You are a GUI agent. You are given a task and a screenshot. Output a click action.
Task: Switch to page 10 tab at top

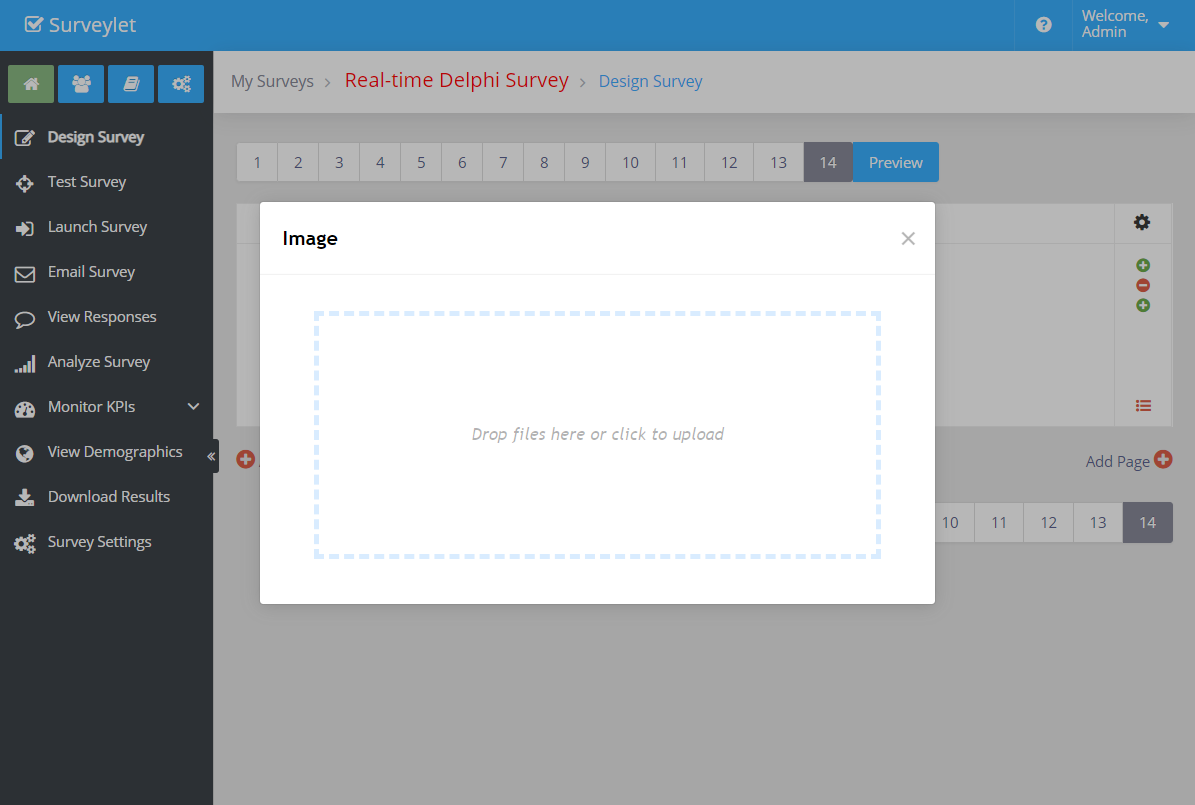630,162
